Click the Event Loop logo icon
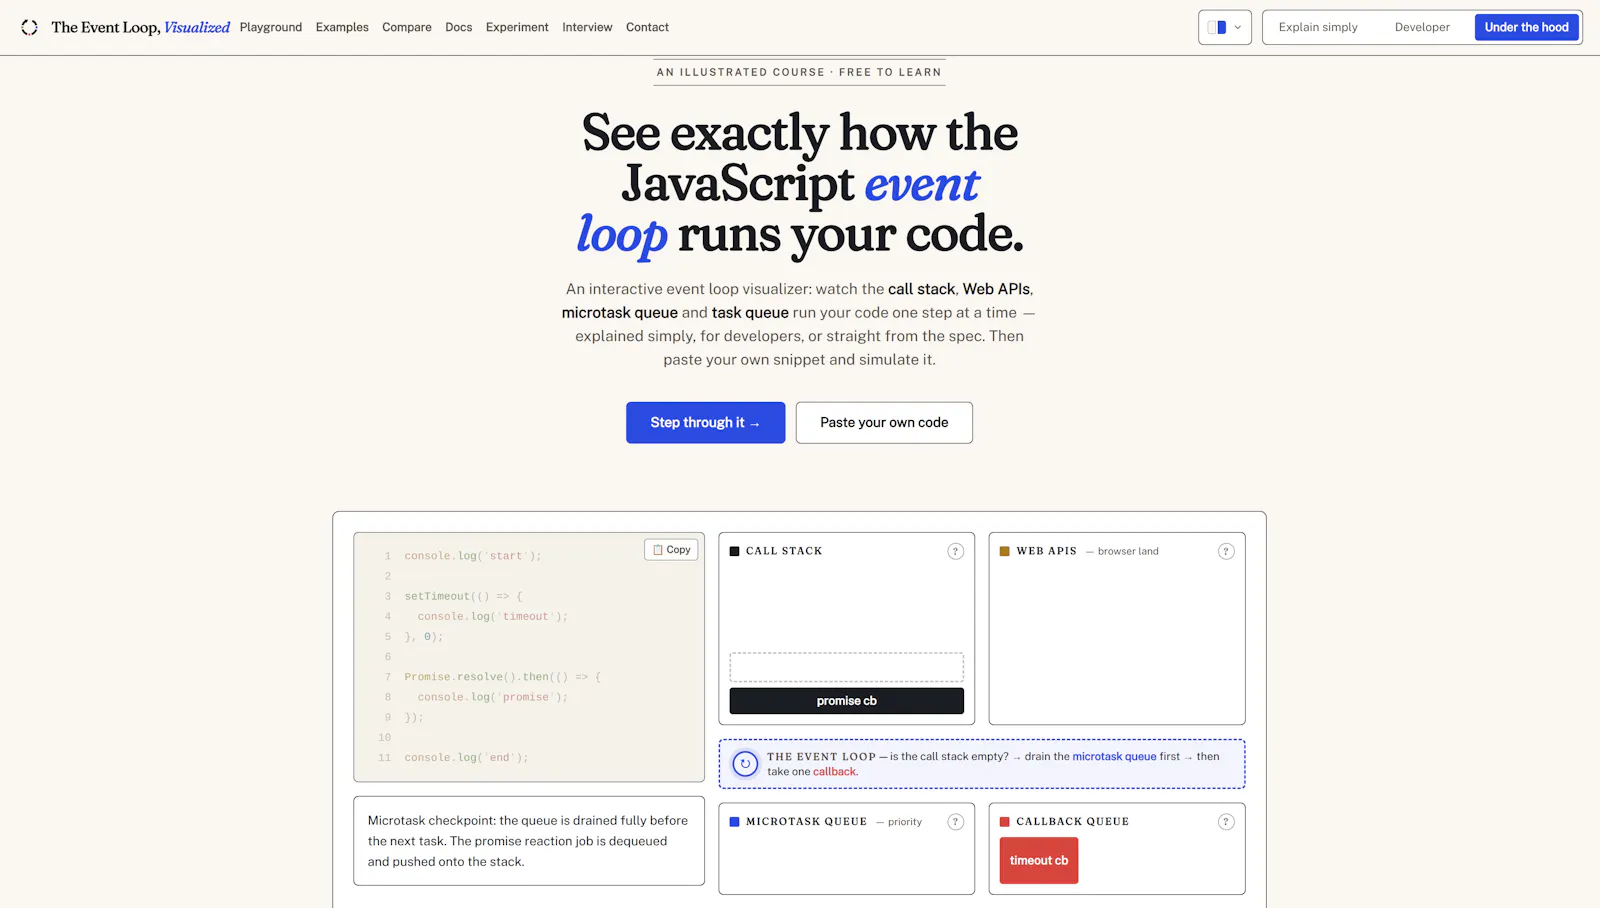This screenshot has height=908, width=1600. [30, 27]
